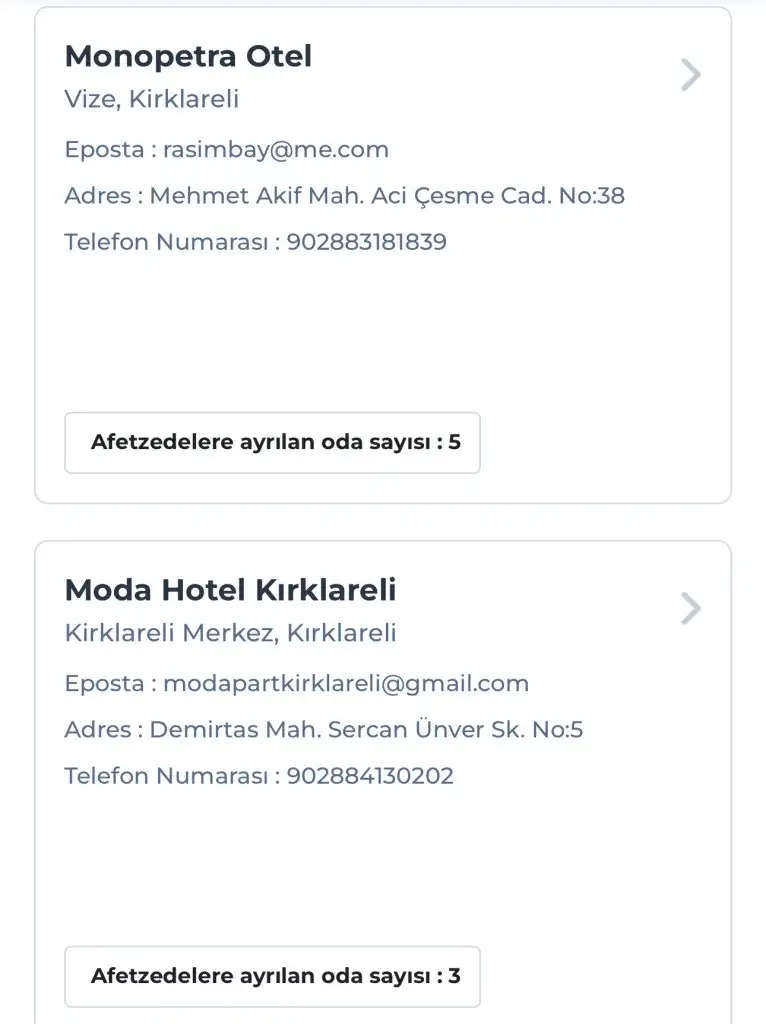Dial phone number 902884130202
The height and width of the screenshot is (1024, 766).
coord(370,776)
